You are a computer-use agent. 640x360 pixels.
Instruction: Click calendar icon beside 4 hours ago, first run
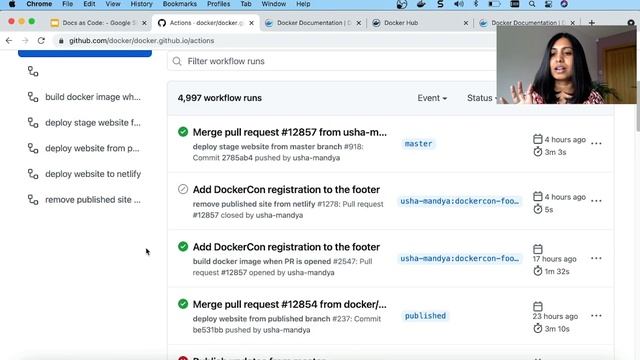(538, 139)
